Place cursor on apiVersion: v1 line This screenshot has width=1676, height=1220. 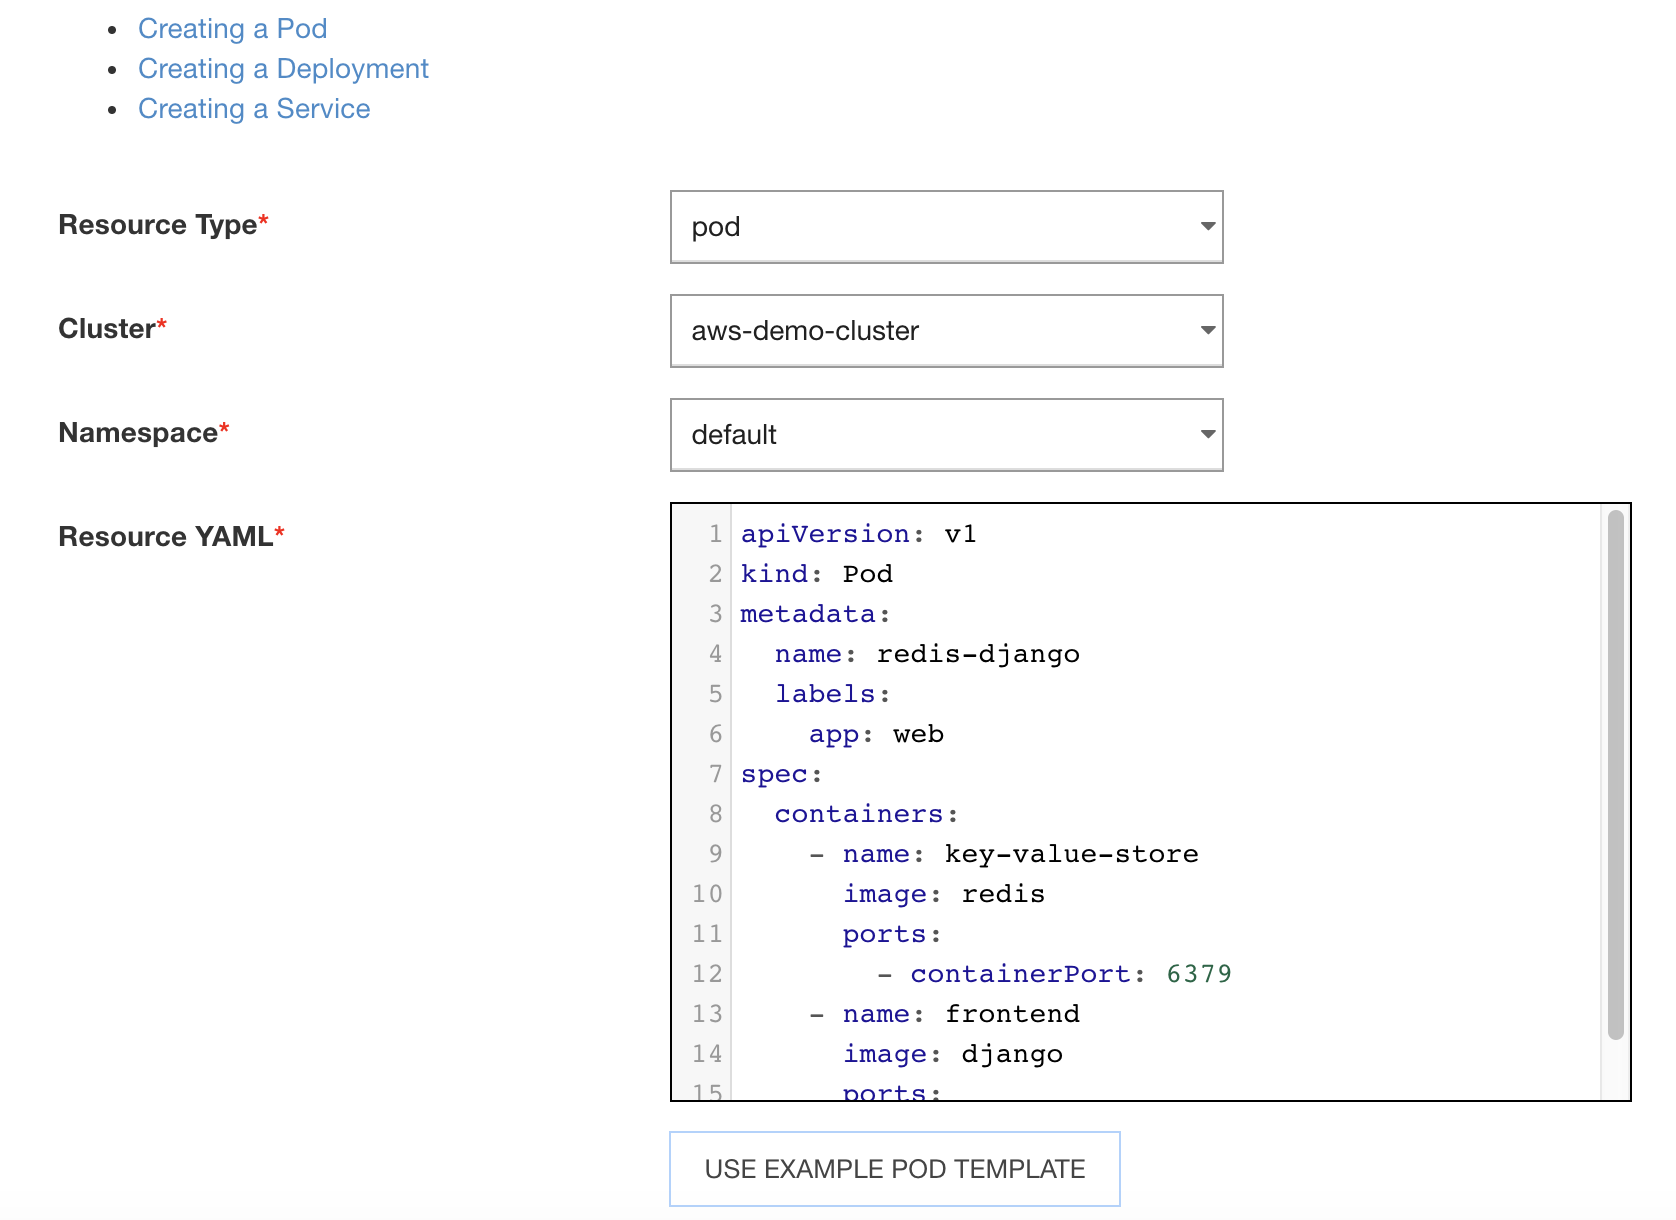858,534
